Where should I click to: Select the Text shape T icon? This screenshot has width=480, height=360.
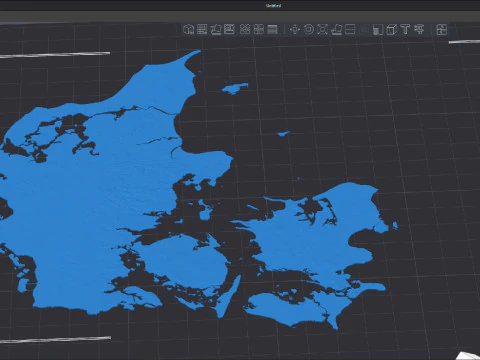point(405,29)
